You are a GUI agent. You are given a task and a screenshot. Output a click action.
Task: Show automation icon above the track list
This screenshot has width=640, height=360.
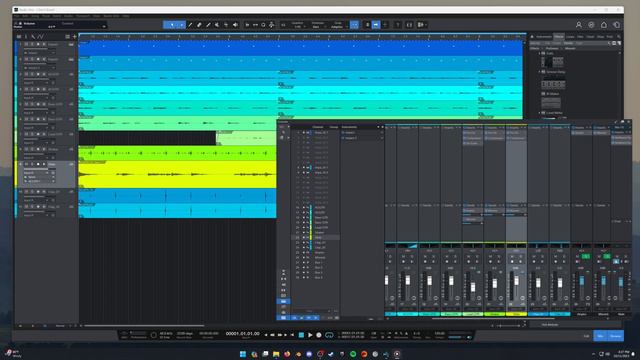(x=40, y=37)
